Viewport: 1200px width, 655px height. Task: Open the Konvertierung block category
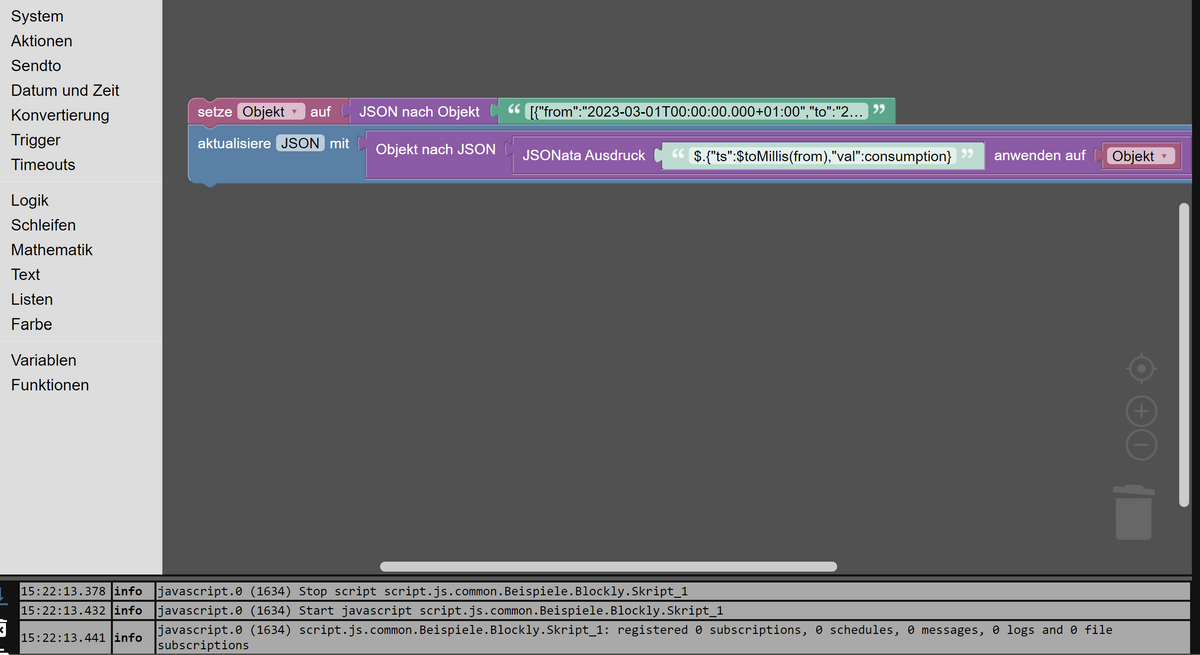[60, 115]
